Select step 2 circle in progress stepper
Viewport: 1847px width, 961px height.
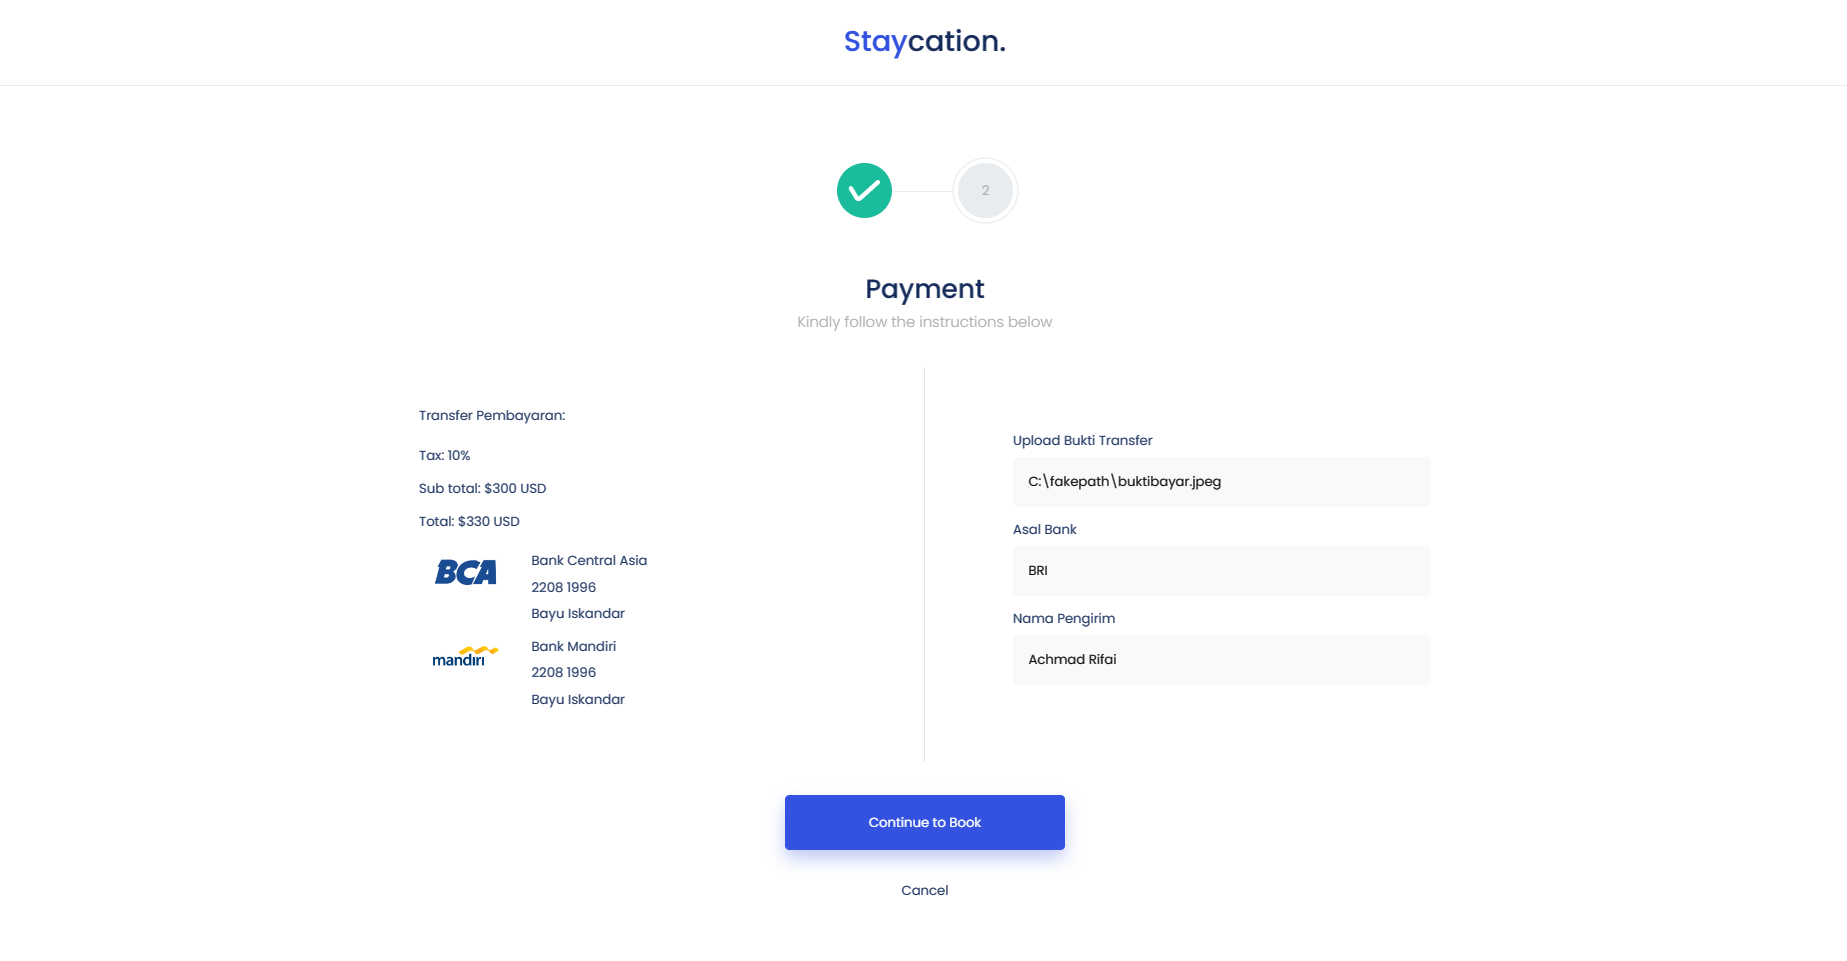pos(985,190)
